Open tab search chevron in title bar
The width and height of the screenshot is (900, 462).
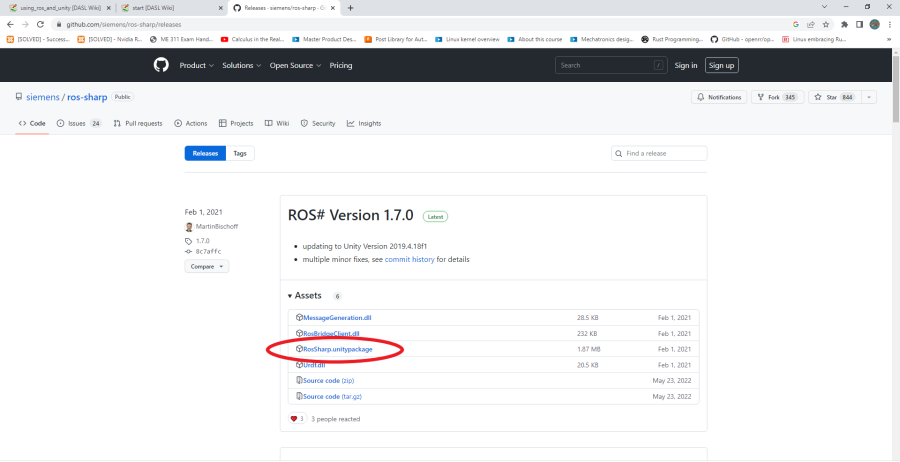824,7
